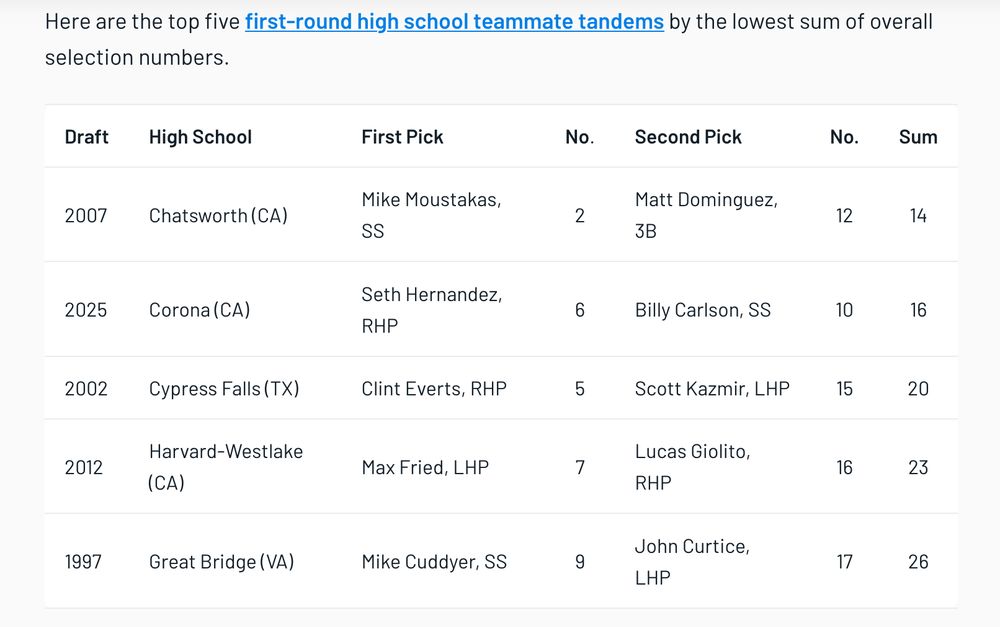Click on Max Fried, LHP cell

[x=425, y=467]
